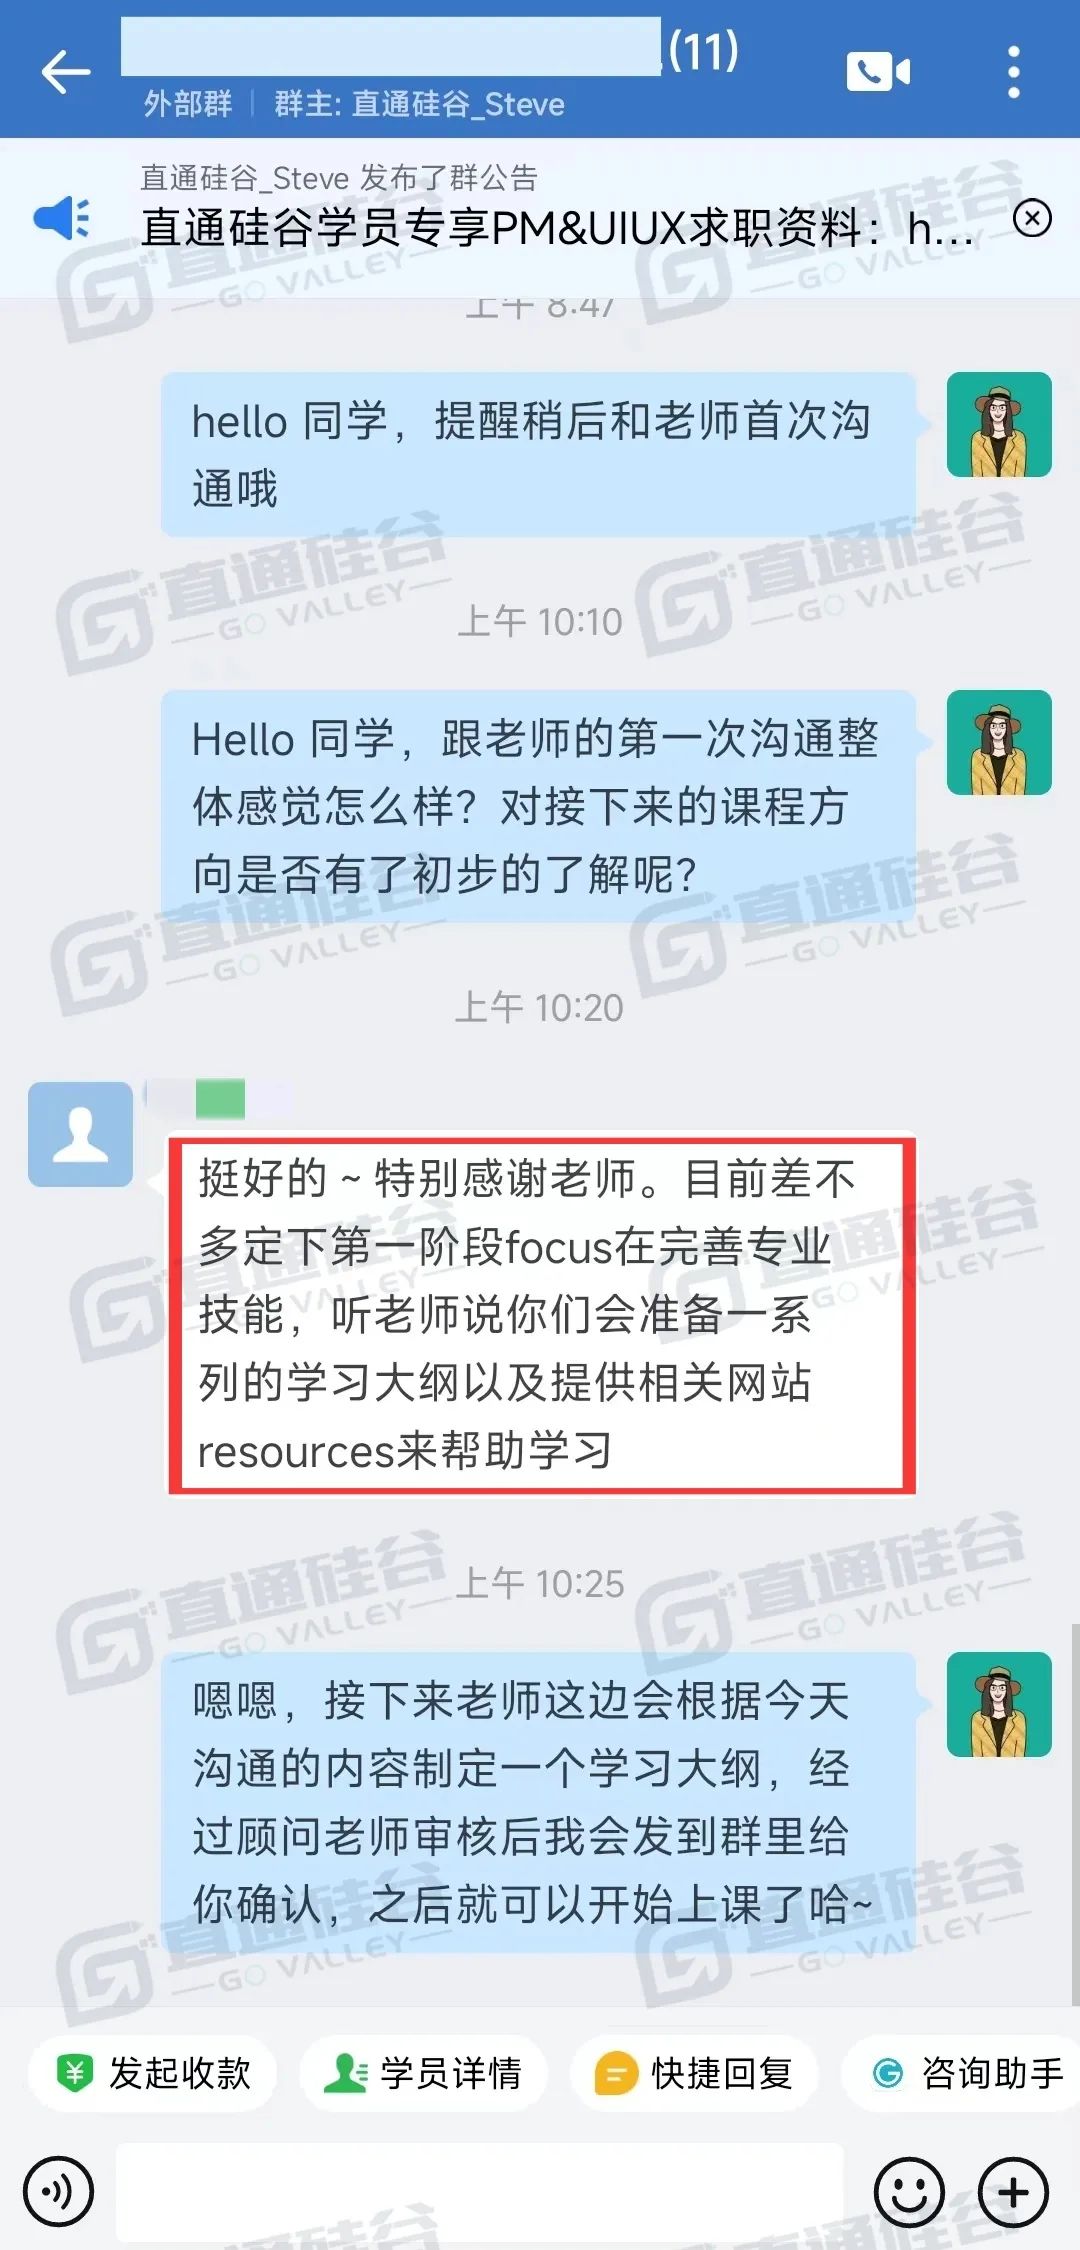Open the plus attachments menu
Screen dimensions: 1080x2250
1013,2192
